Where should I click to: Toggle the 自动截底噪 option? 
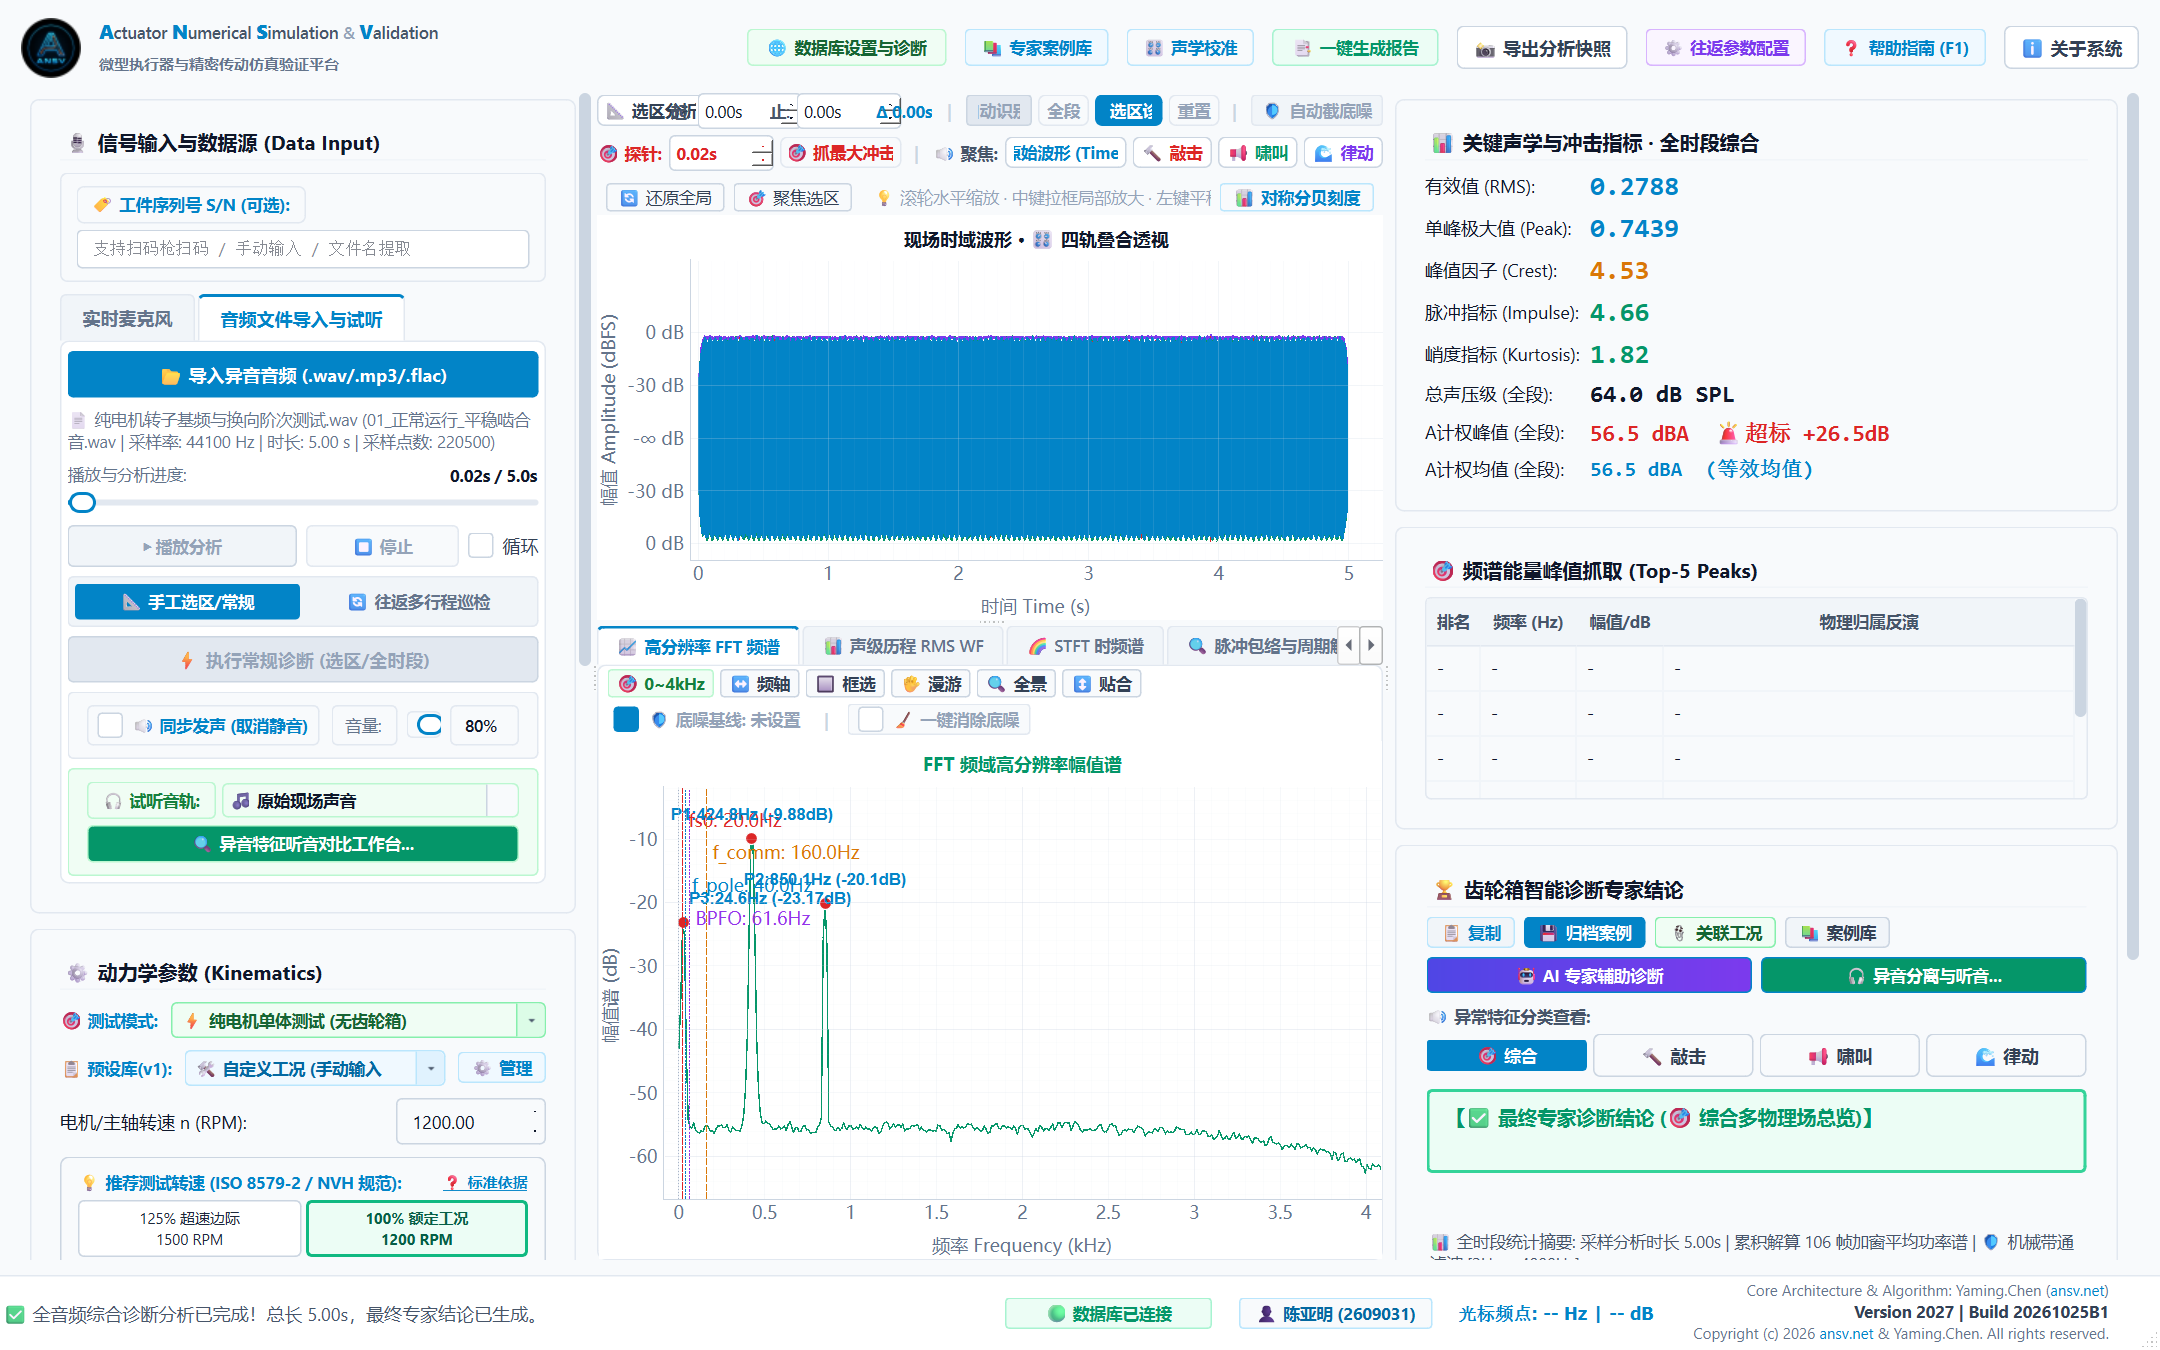point(1318,111)
